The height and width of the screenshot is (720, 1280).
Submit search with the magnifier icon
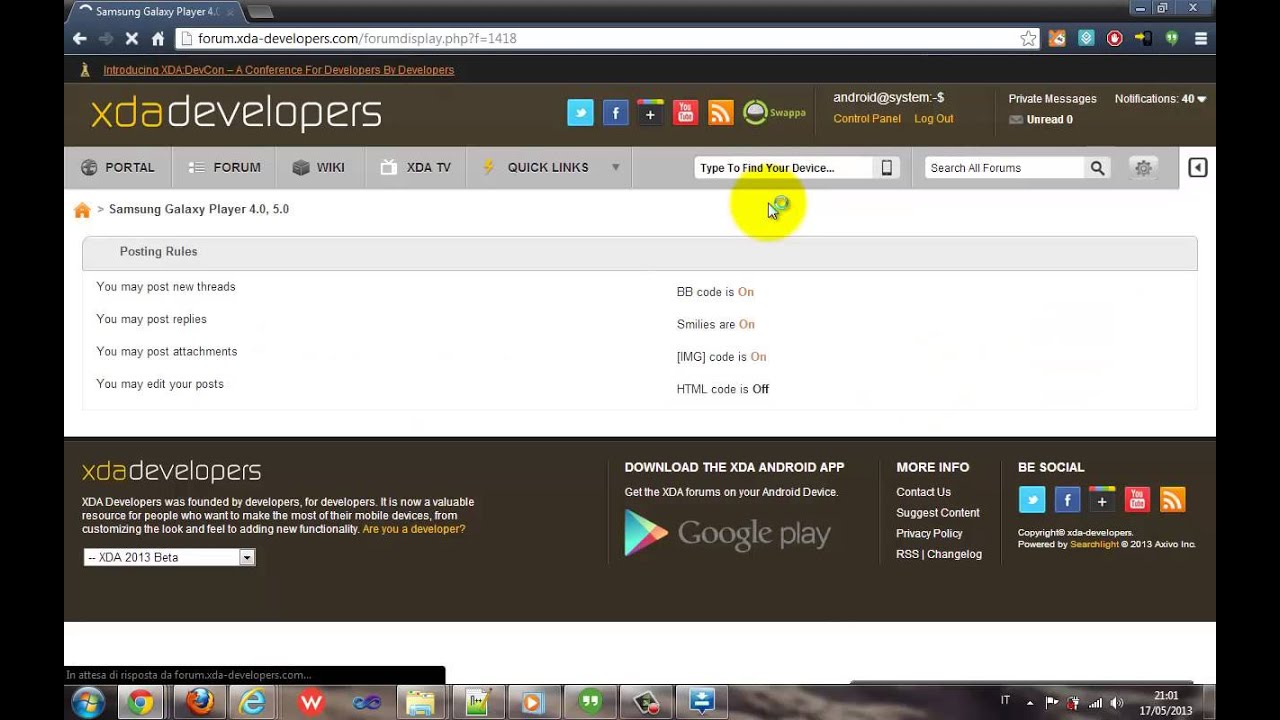click(1097, 168)
